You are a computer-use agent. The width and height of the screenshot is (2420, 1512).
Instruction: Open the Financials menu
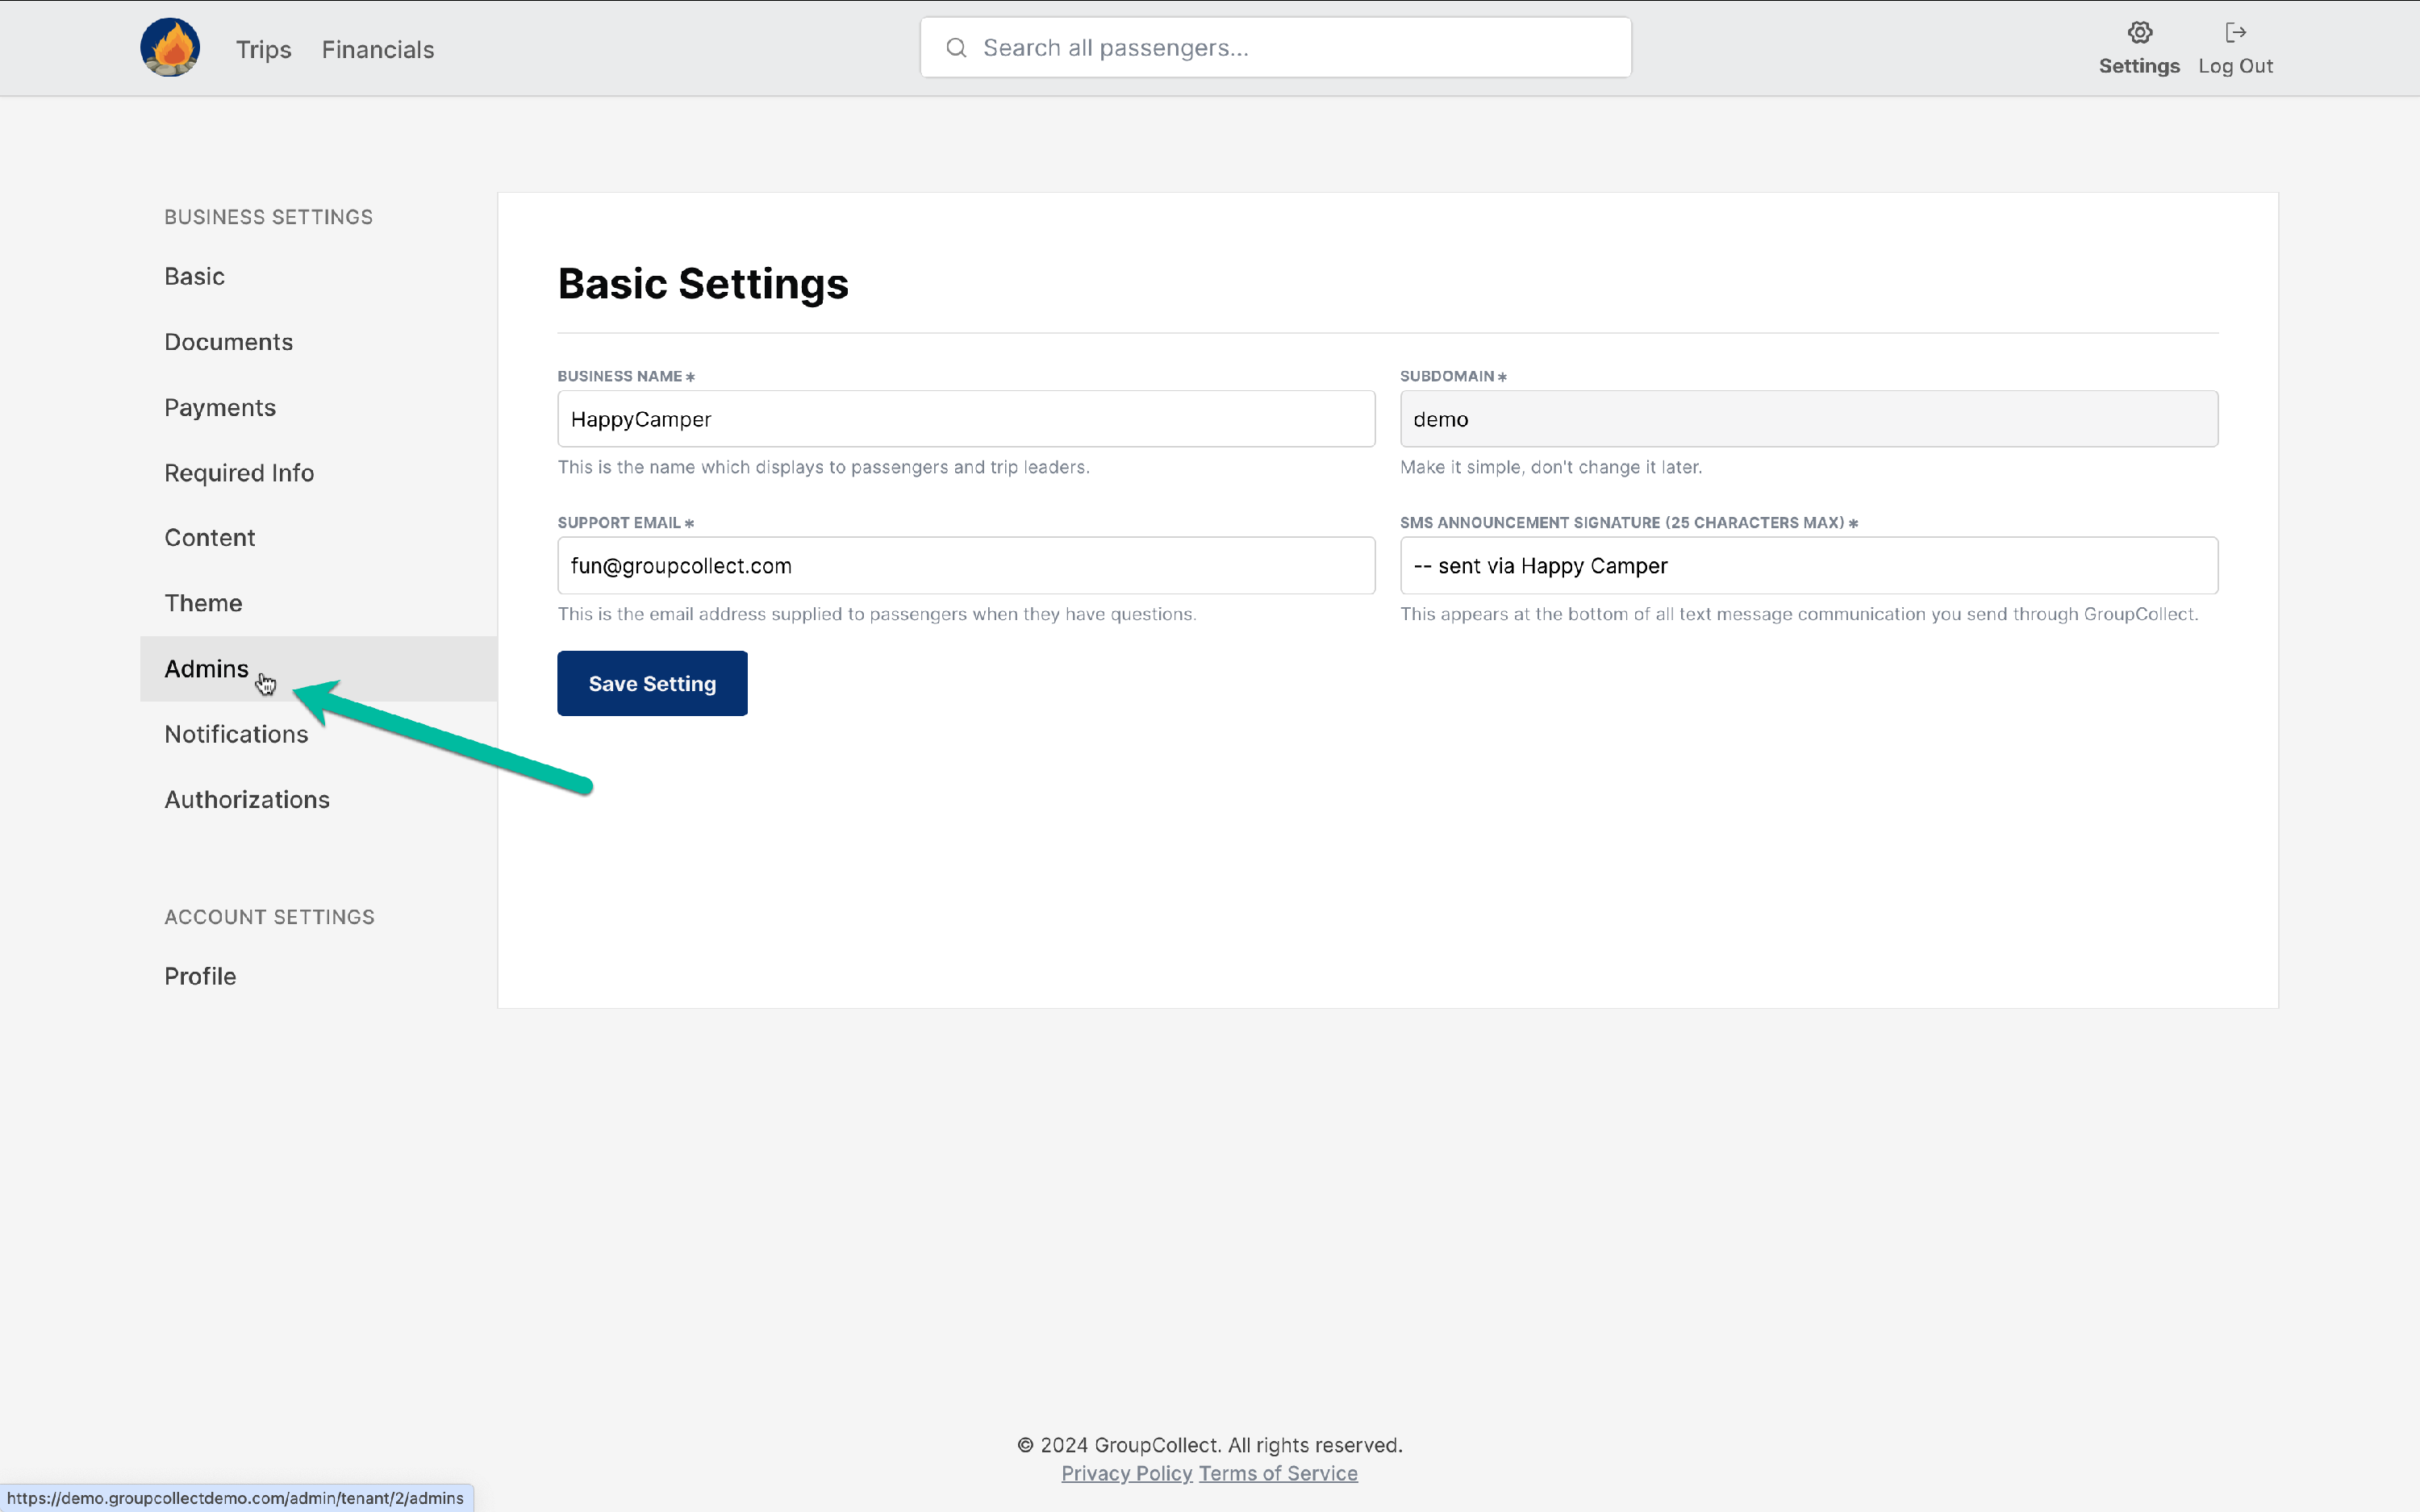coord(377,49)
